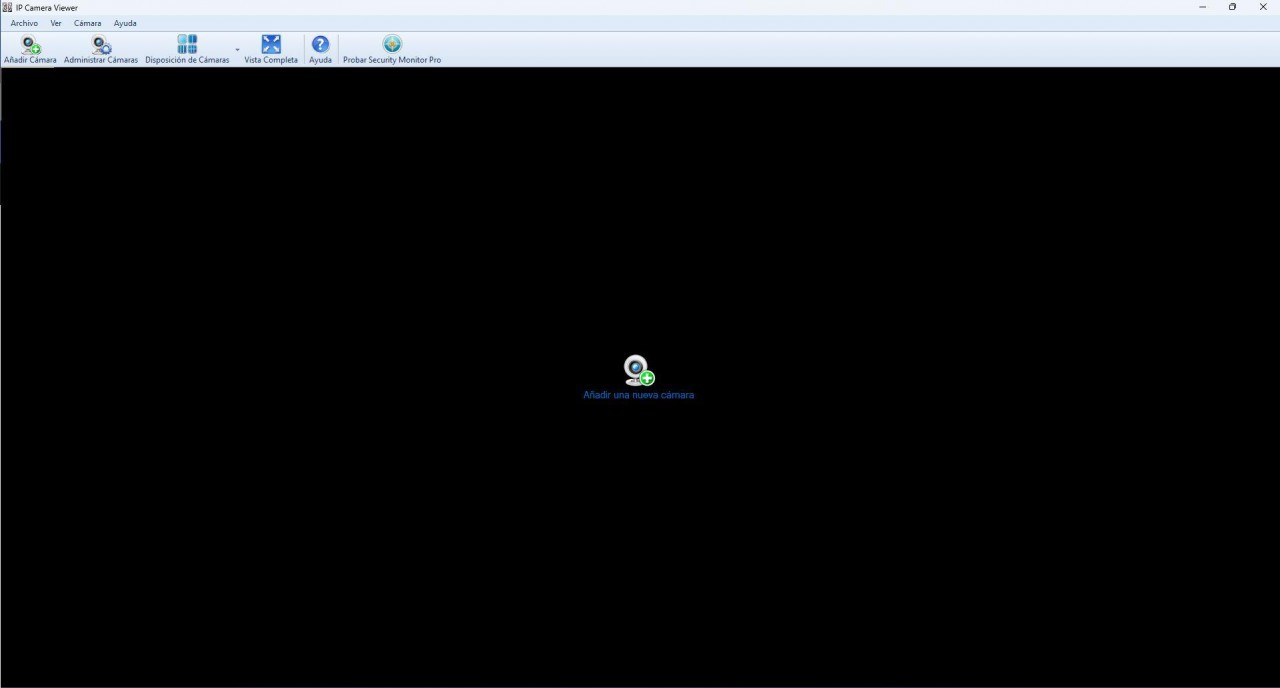This screenshot has width=1280, height=688.
Task: Close the IP Camera Viewer window
Action: pos(1263,7)
